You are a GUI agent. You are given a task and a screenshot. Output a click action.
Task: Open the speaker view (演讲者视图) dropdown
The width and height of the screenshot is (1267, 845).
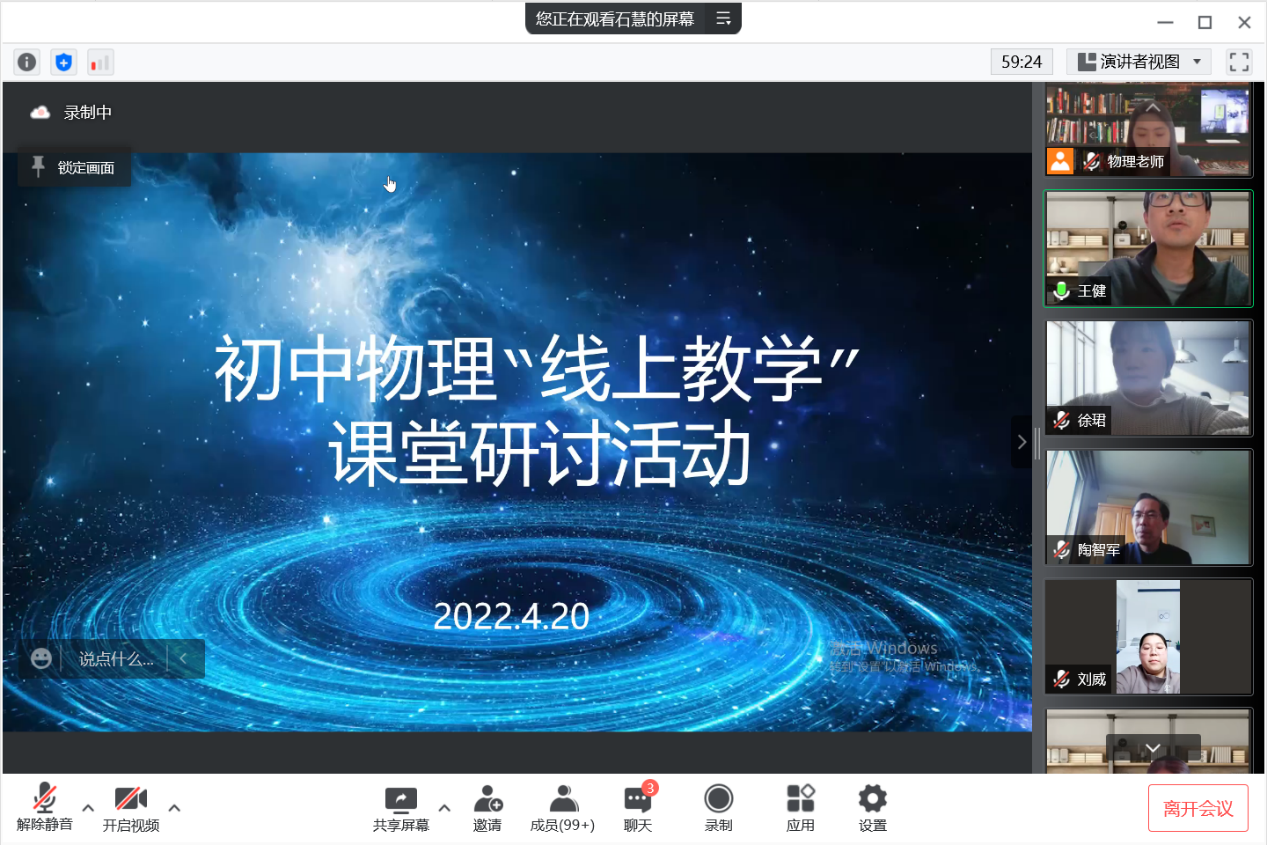pyautogui.click(x=1139, y=62)
